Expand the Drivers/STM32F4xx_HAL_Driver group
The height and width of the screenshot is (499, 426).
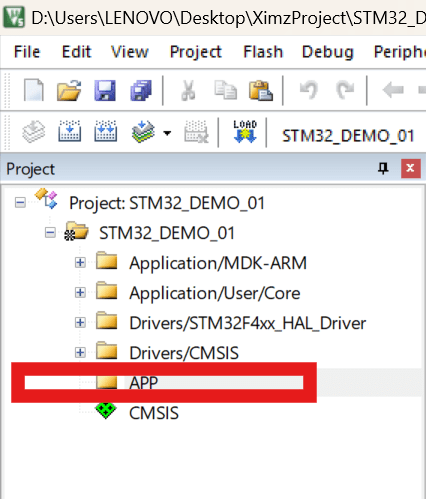80,323
